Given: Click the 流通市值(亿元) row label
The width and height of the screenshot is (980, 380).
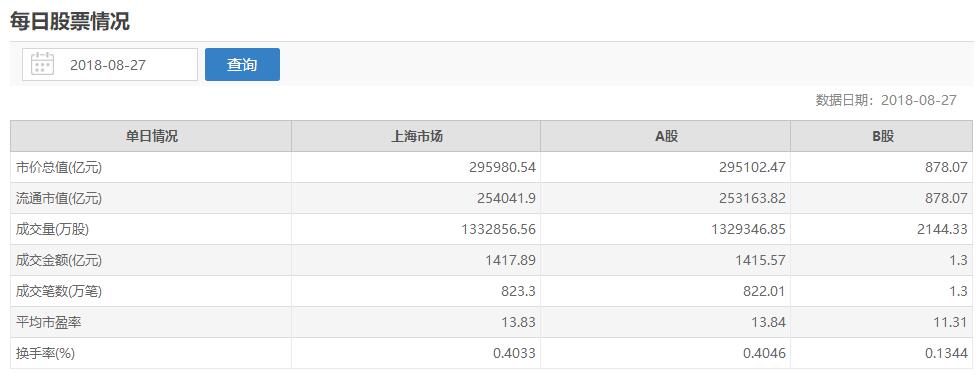Looking at the screenshot, I should (59, 199).
